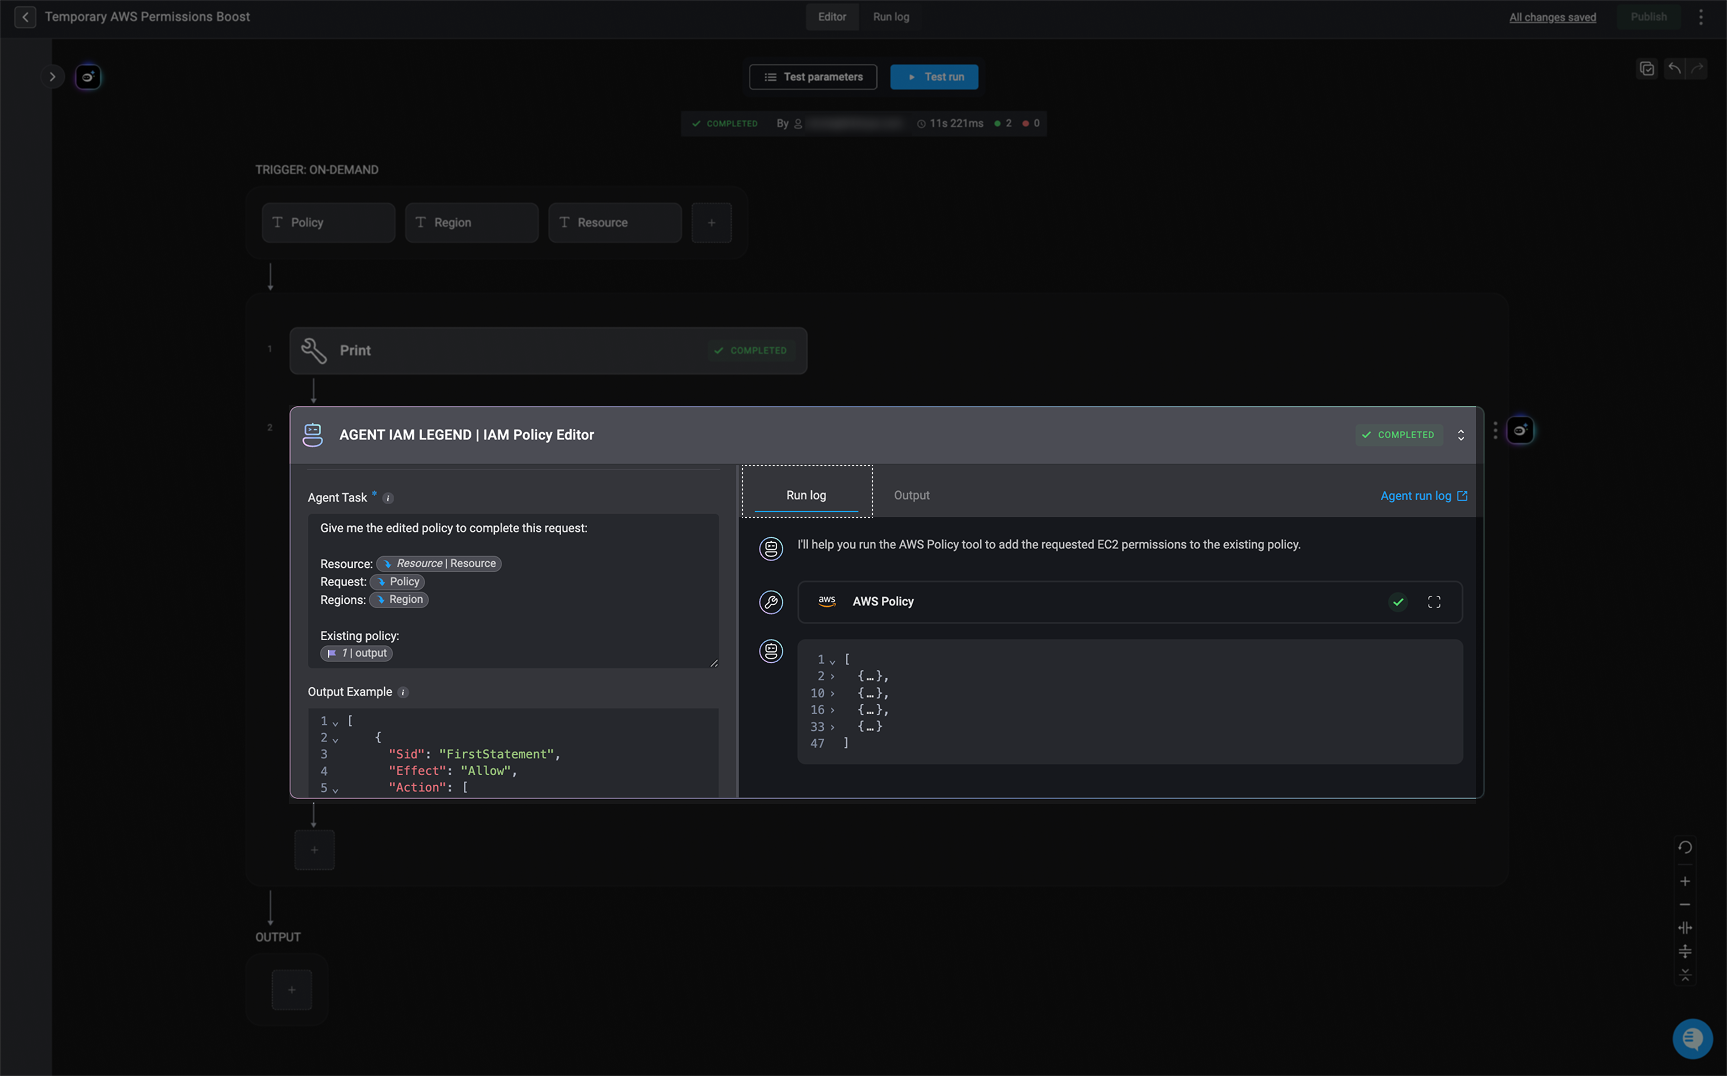Fit canvas height vertically
The height and width of the screenshot is (1076, 1727).
(x=1685, y=951)
